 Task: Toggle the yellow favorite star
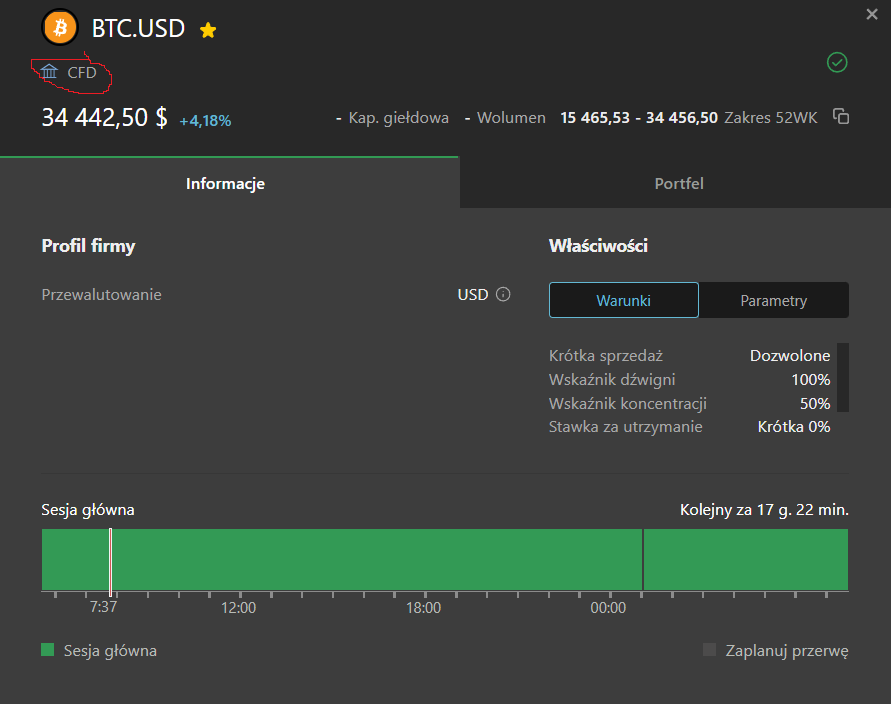208,30
